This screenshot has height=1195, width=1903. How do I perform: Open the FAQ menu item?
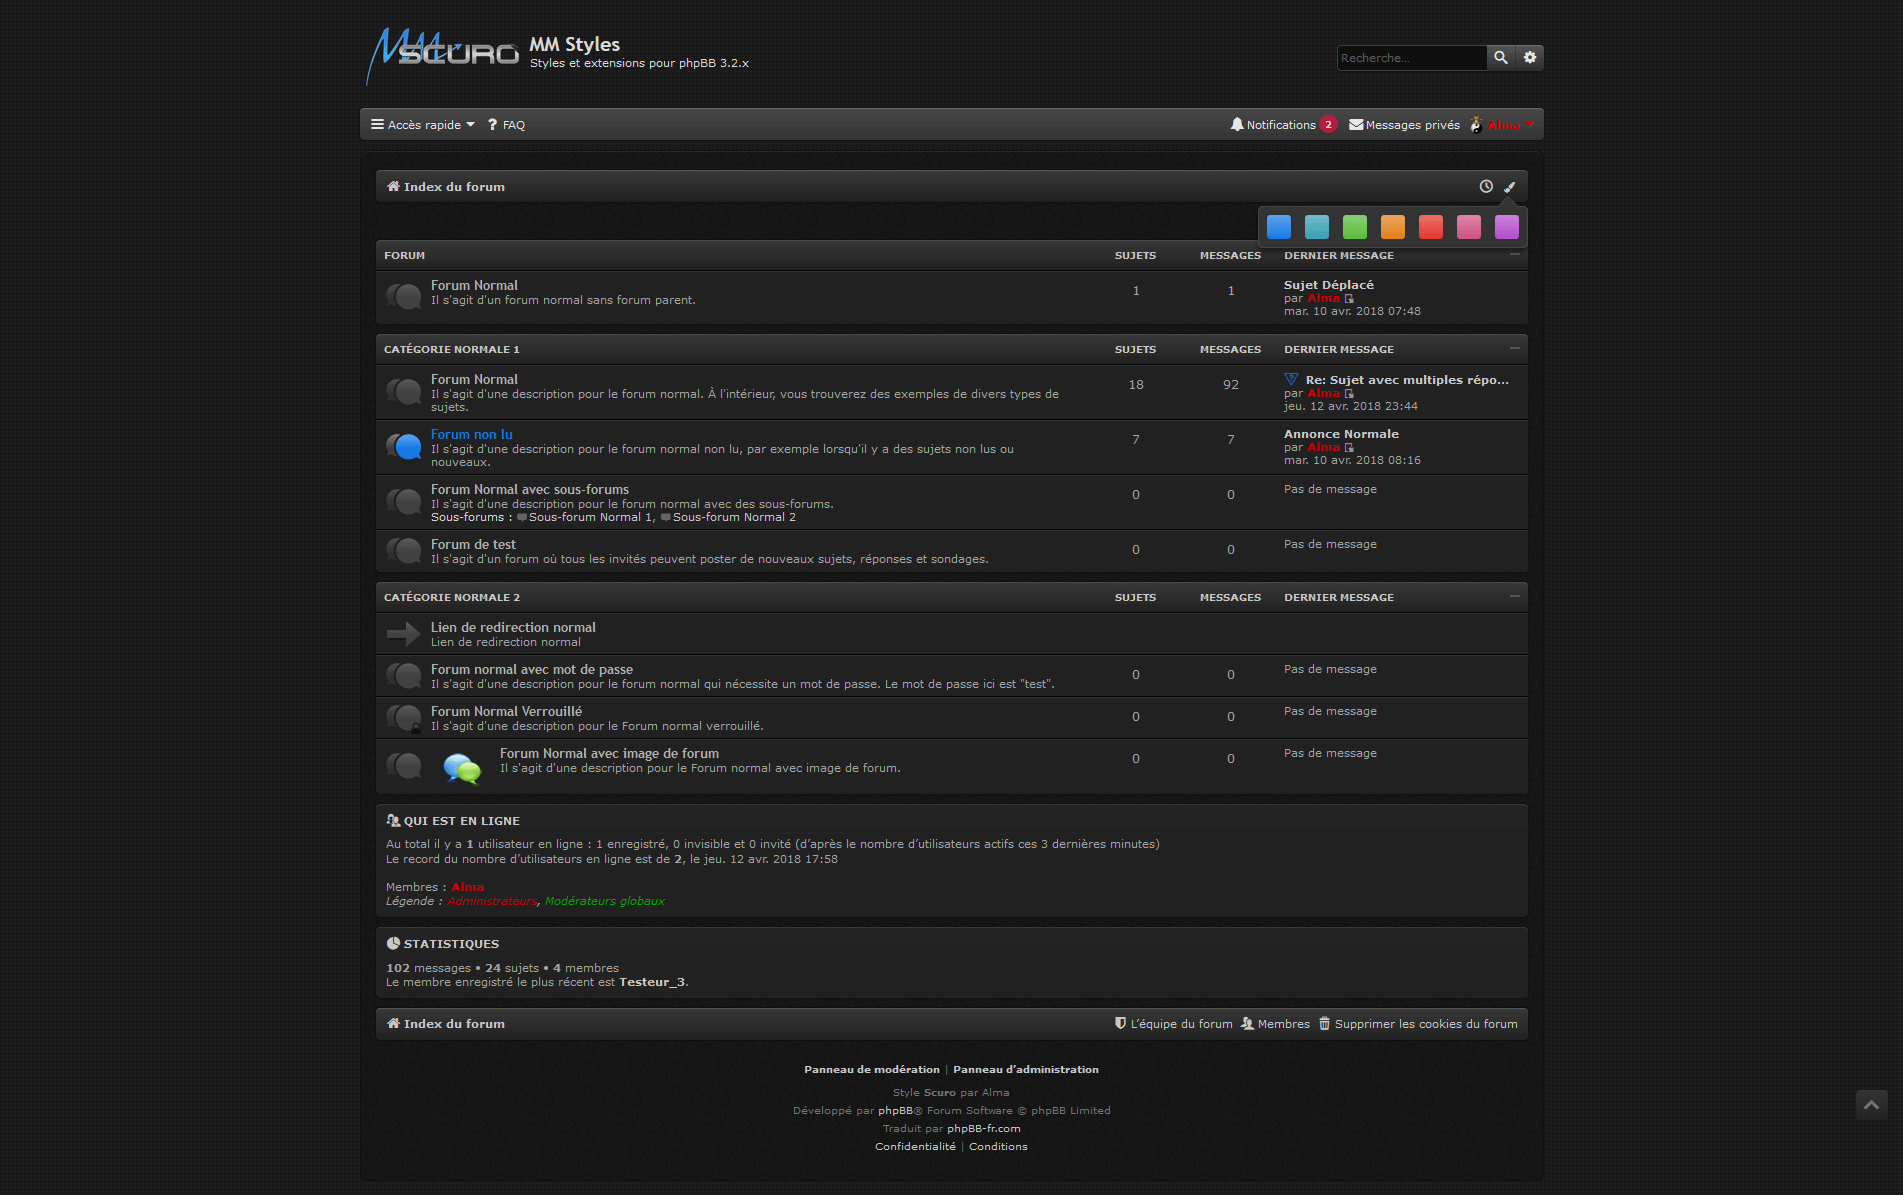click(507, 125)
